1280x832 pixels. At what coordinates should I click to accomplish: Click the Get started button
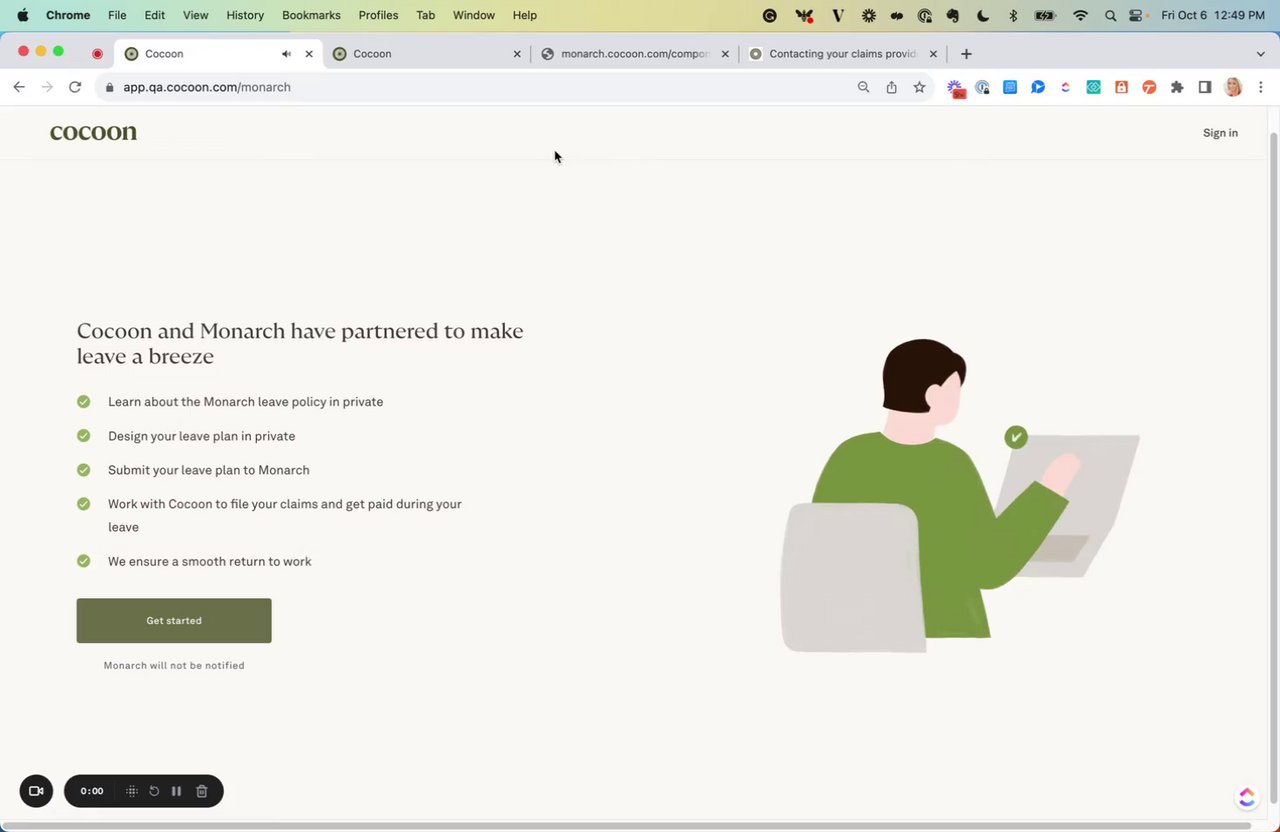174,620
